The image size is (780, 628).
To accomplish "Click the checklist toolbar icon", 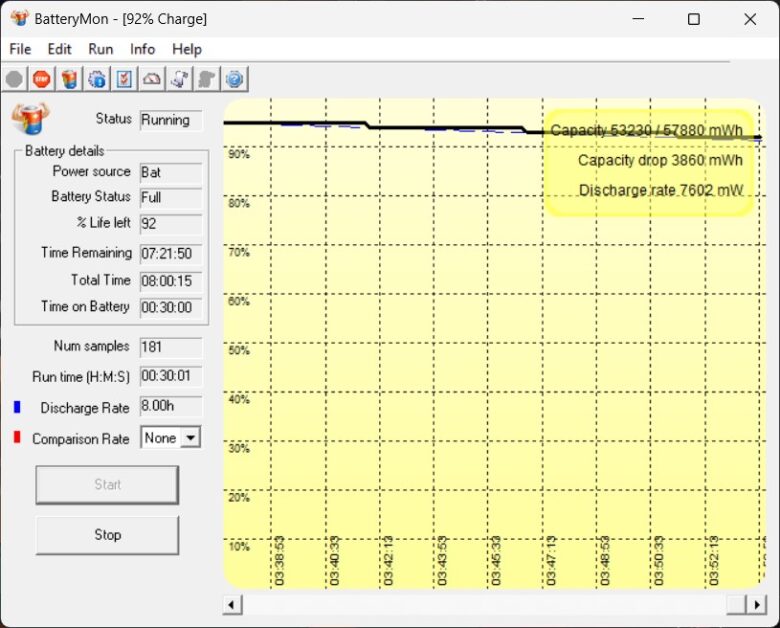I will click(124, 79).
